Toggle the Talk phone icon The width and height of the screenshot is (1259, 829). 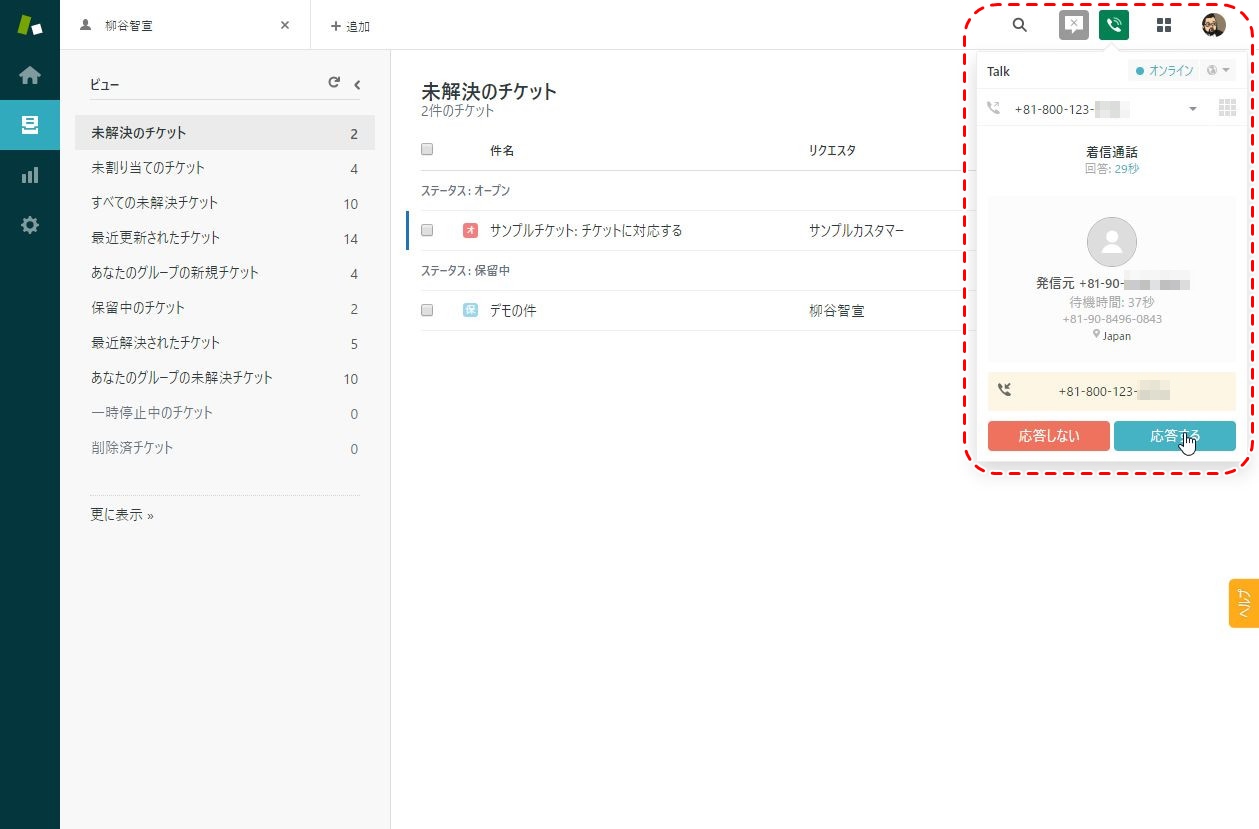point(1114,25)
